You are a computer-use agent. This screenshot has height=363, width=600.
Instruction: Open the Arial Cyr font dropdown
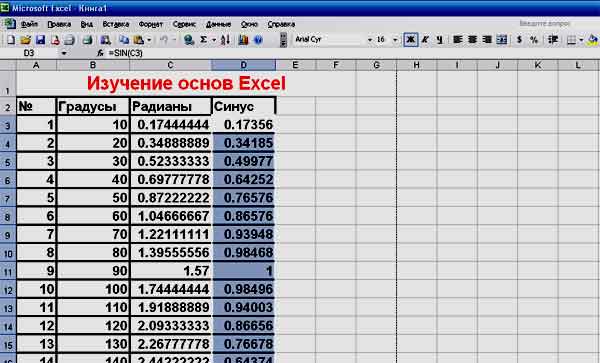[x=370, y=40]
